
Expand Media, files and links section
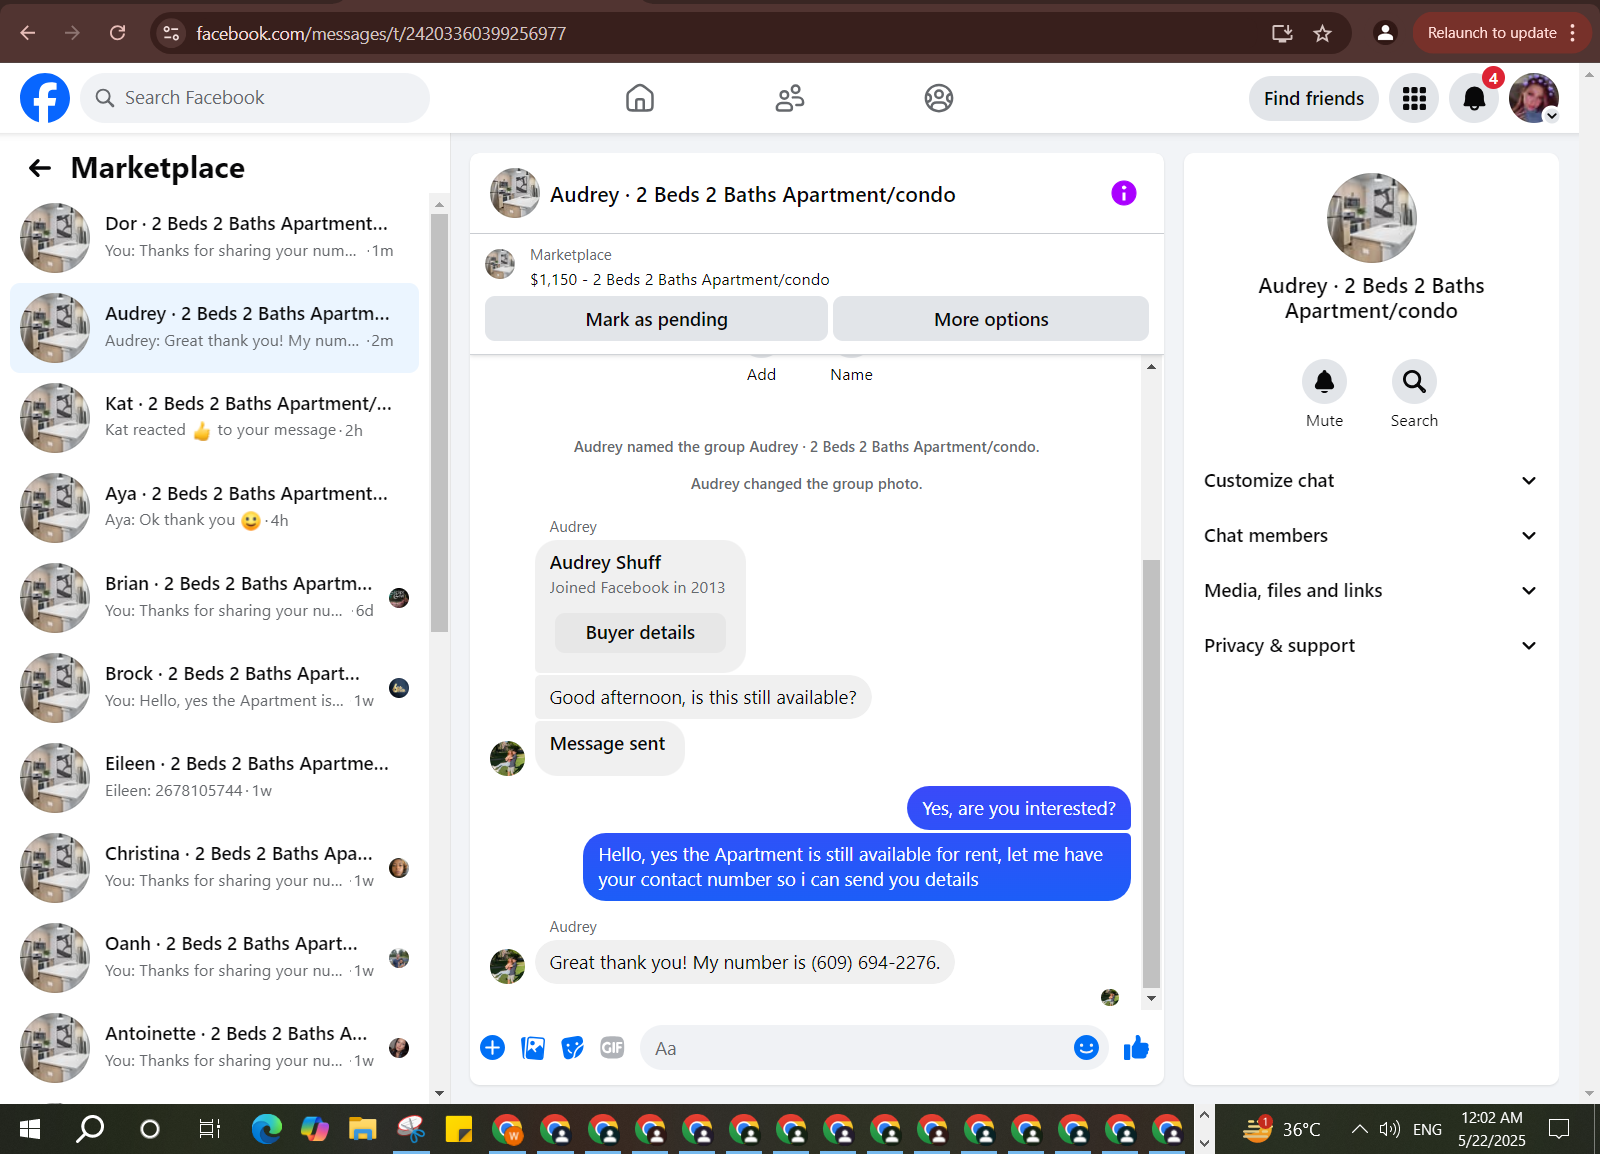tap(1370, 591)
